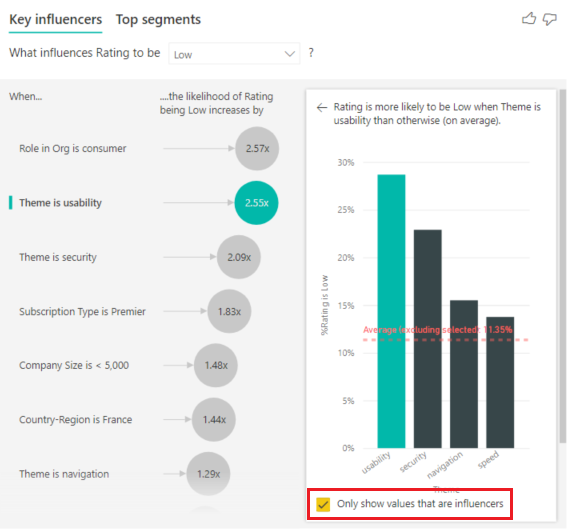
Task: Click the 'usability' axis label
Action: click(x=376, y=462)
